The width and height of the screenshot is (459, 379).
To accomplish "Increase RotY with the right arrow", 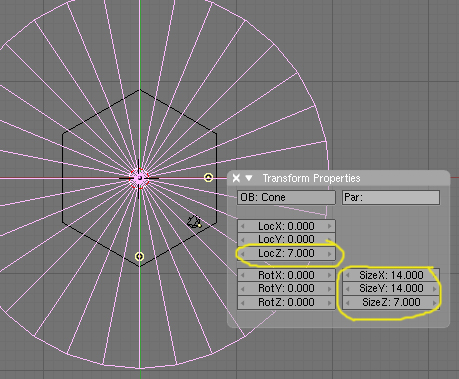I will [x=330, y=288].
